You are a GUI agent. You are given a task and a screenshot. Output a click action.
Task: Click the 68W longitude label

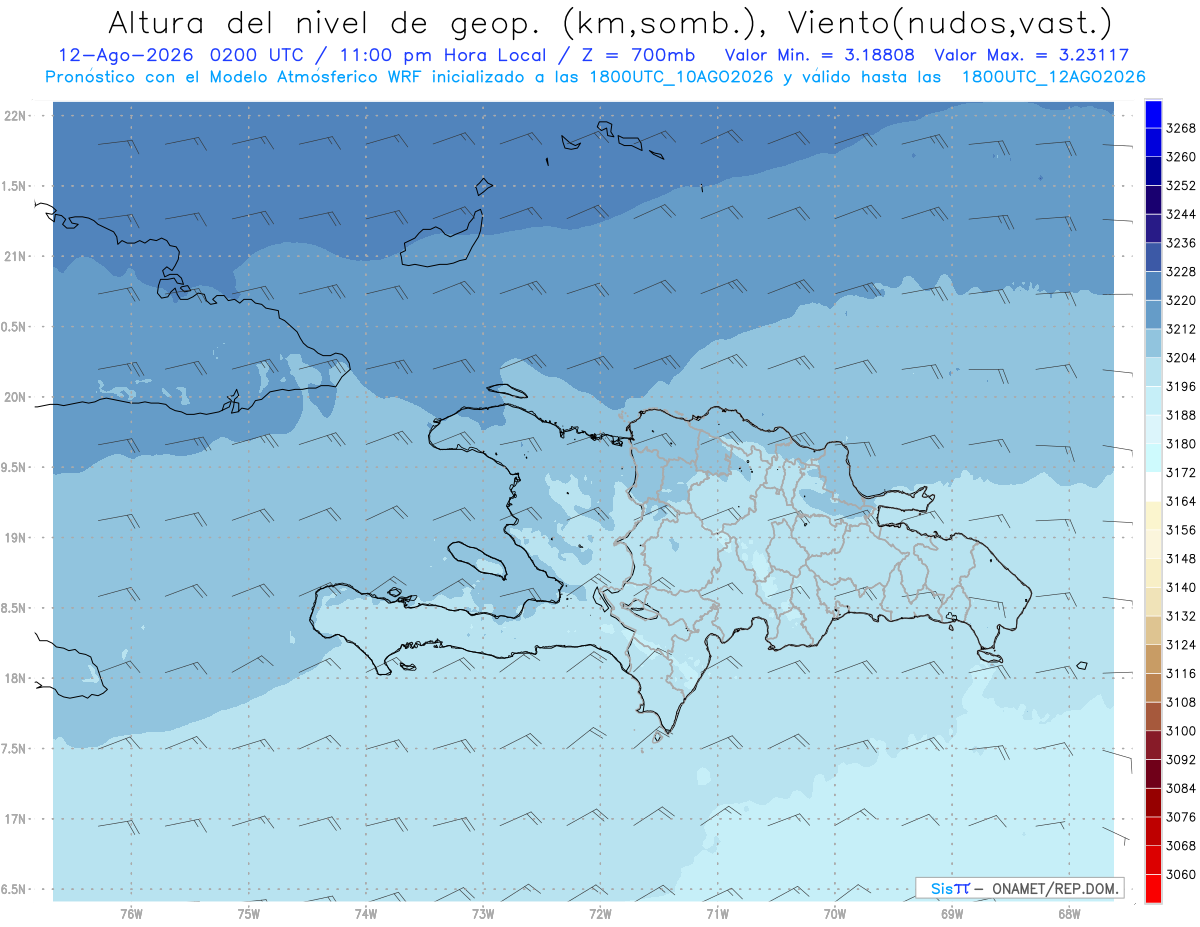pos(1069,915)
